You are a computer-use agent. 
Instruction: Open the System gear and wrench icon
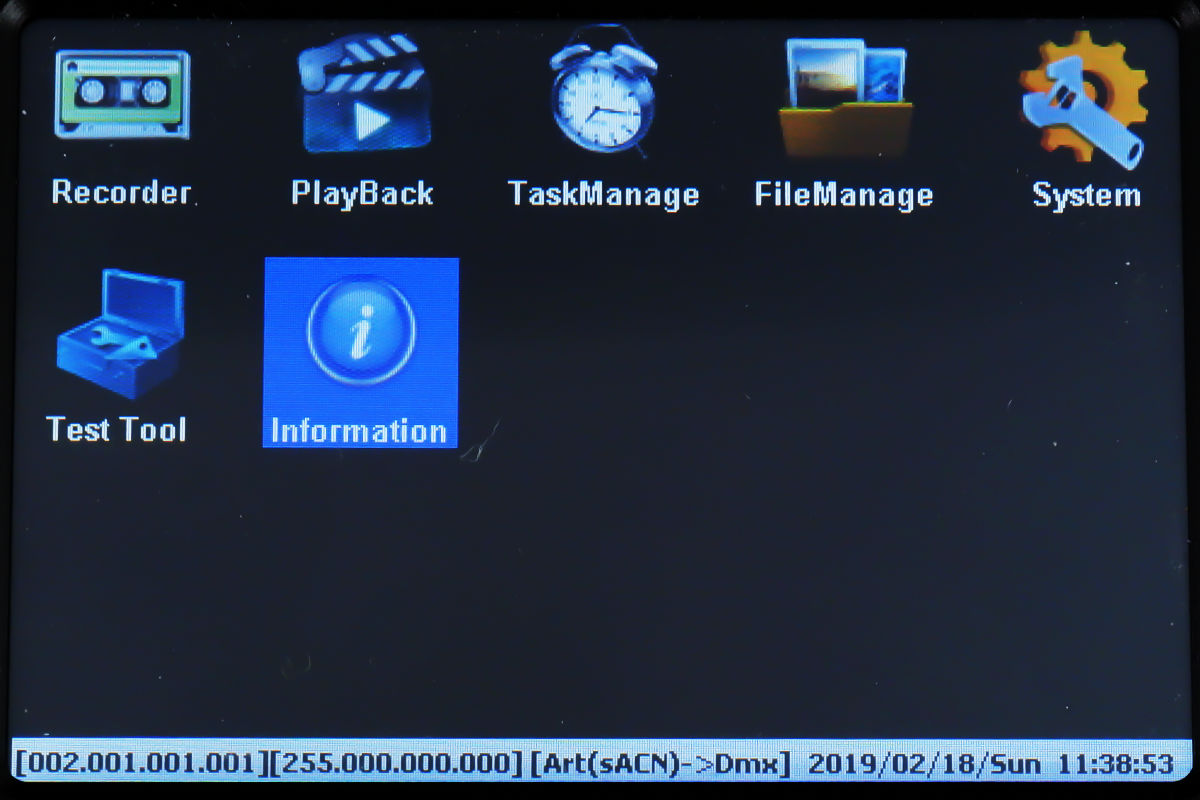coord(1085,99)
